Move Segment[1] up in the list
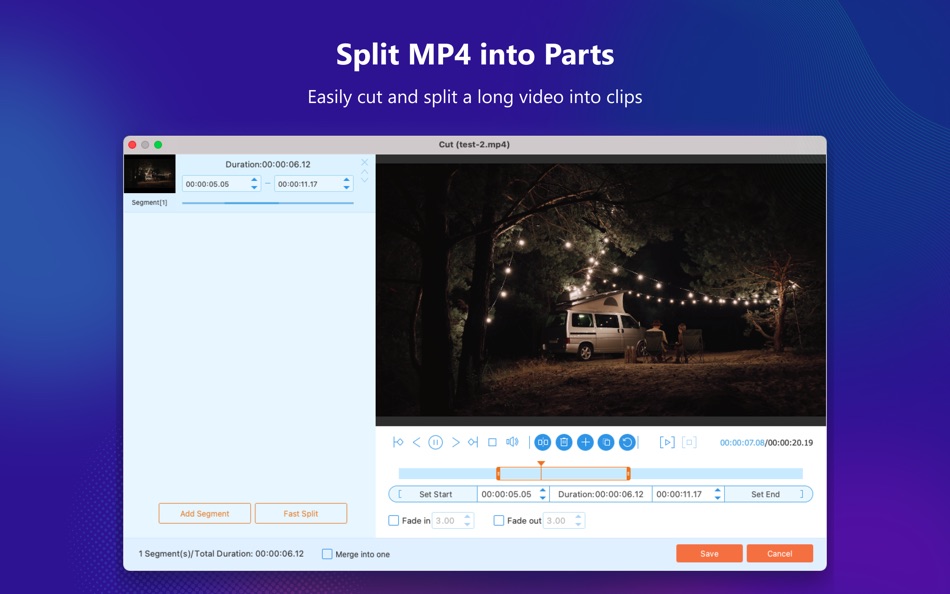The width and height of the screenshot is (950, 594). (364, 172)
